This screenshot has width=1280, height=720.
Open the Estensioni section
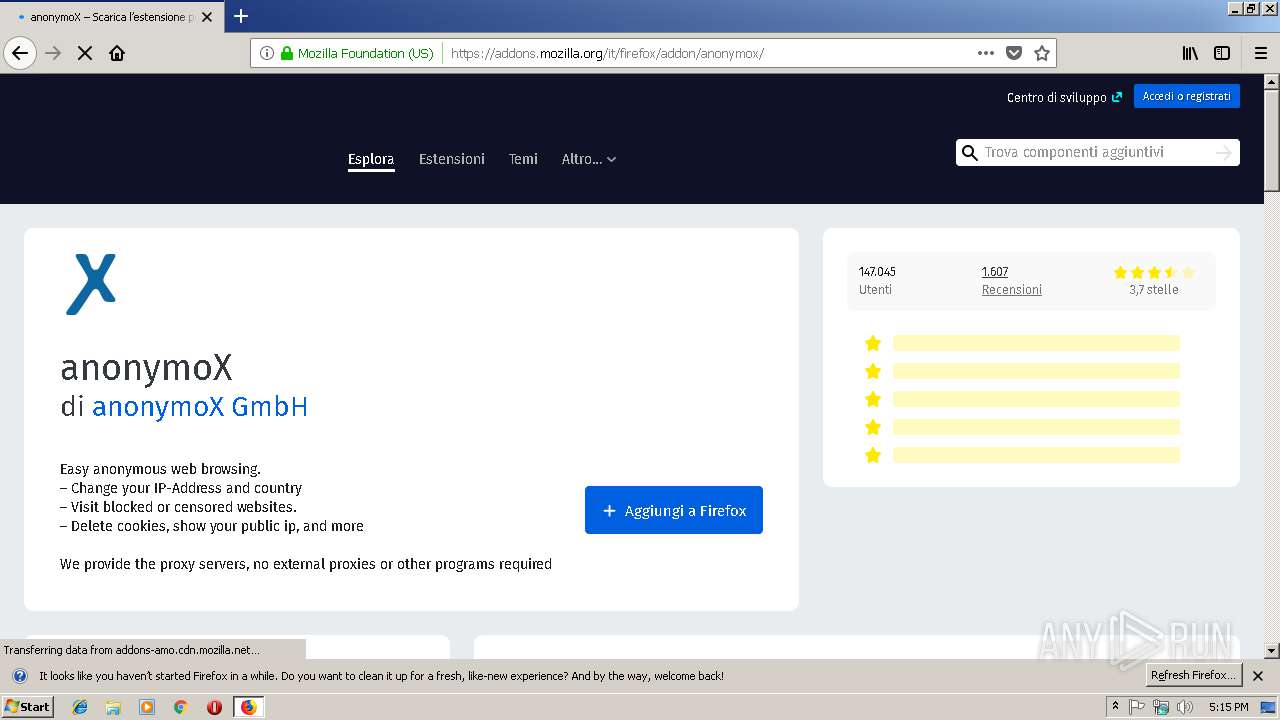[452, 159]
